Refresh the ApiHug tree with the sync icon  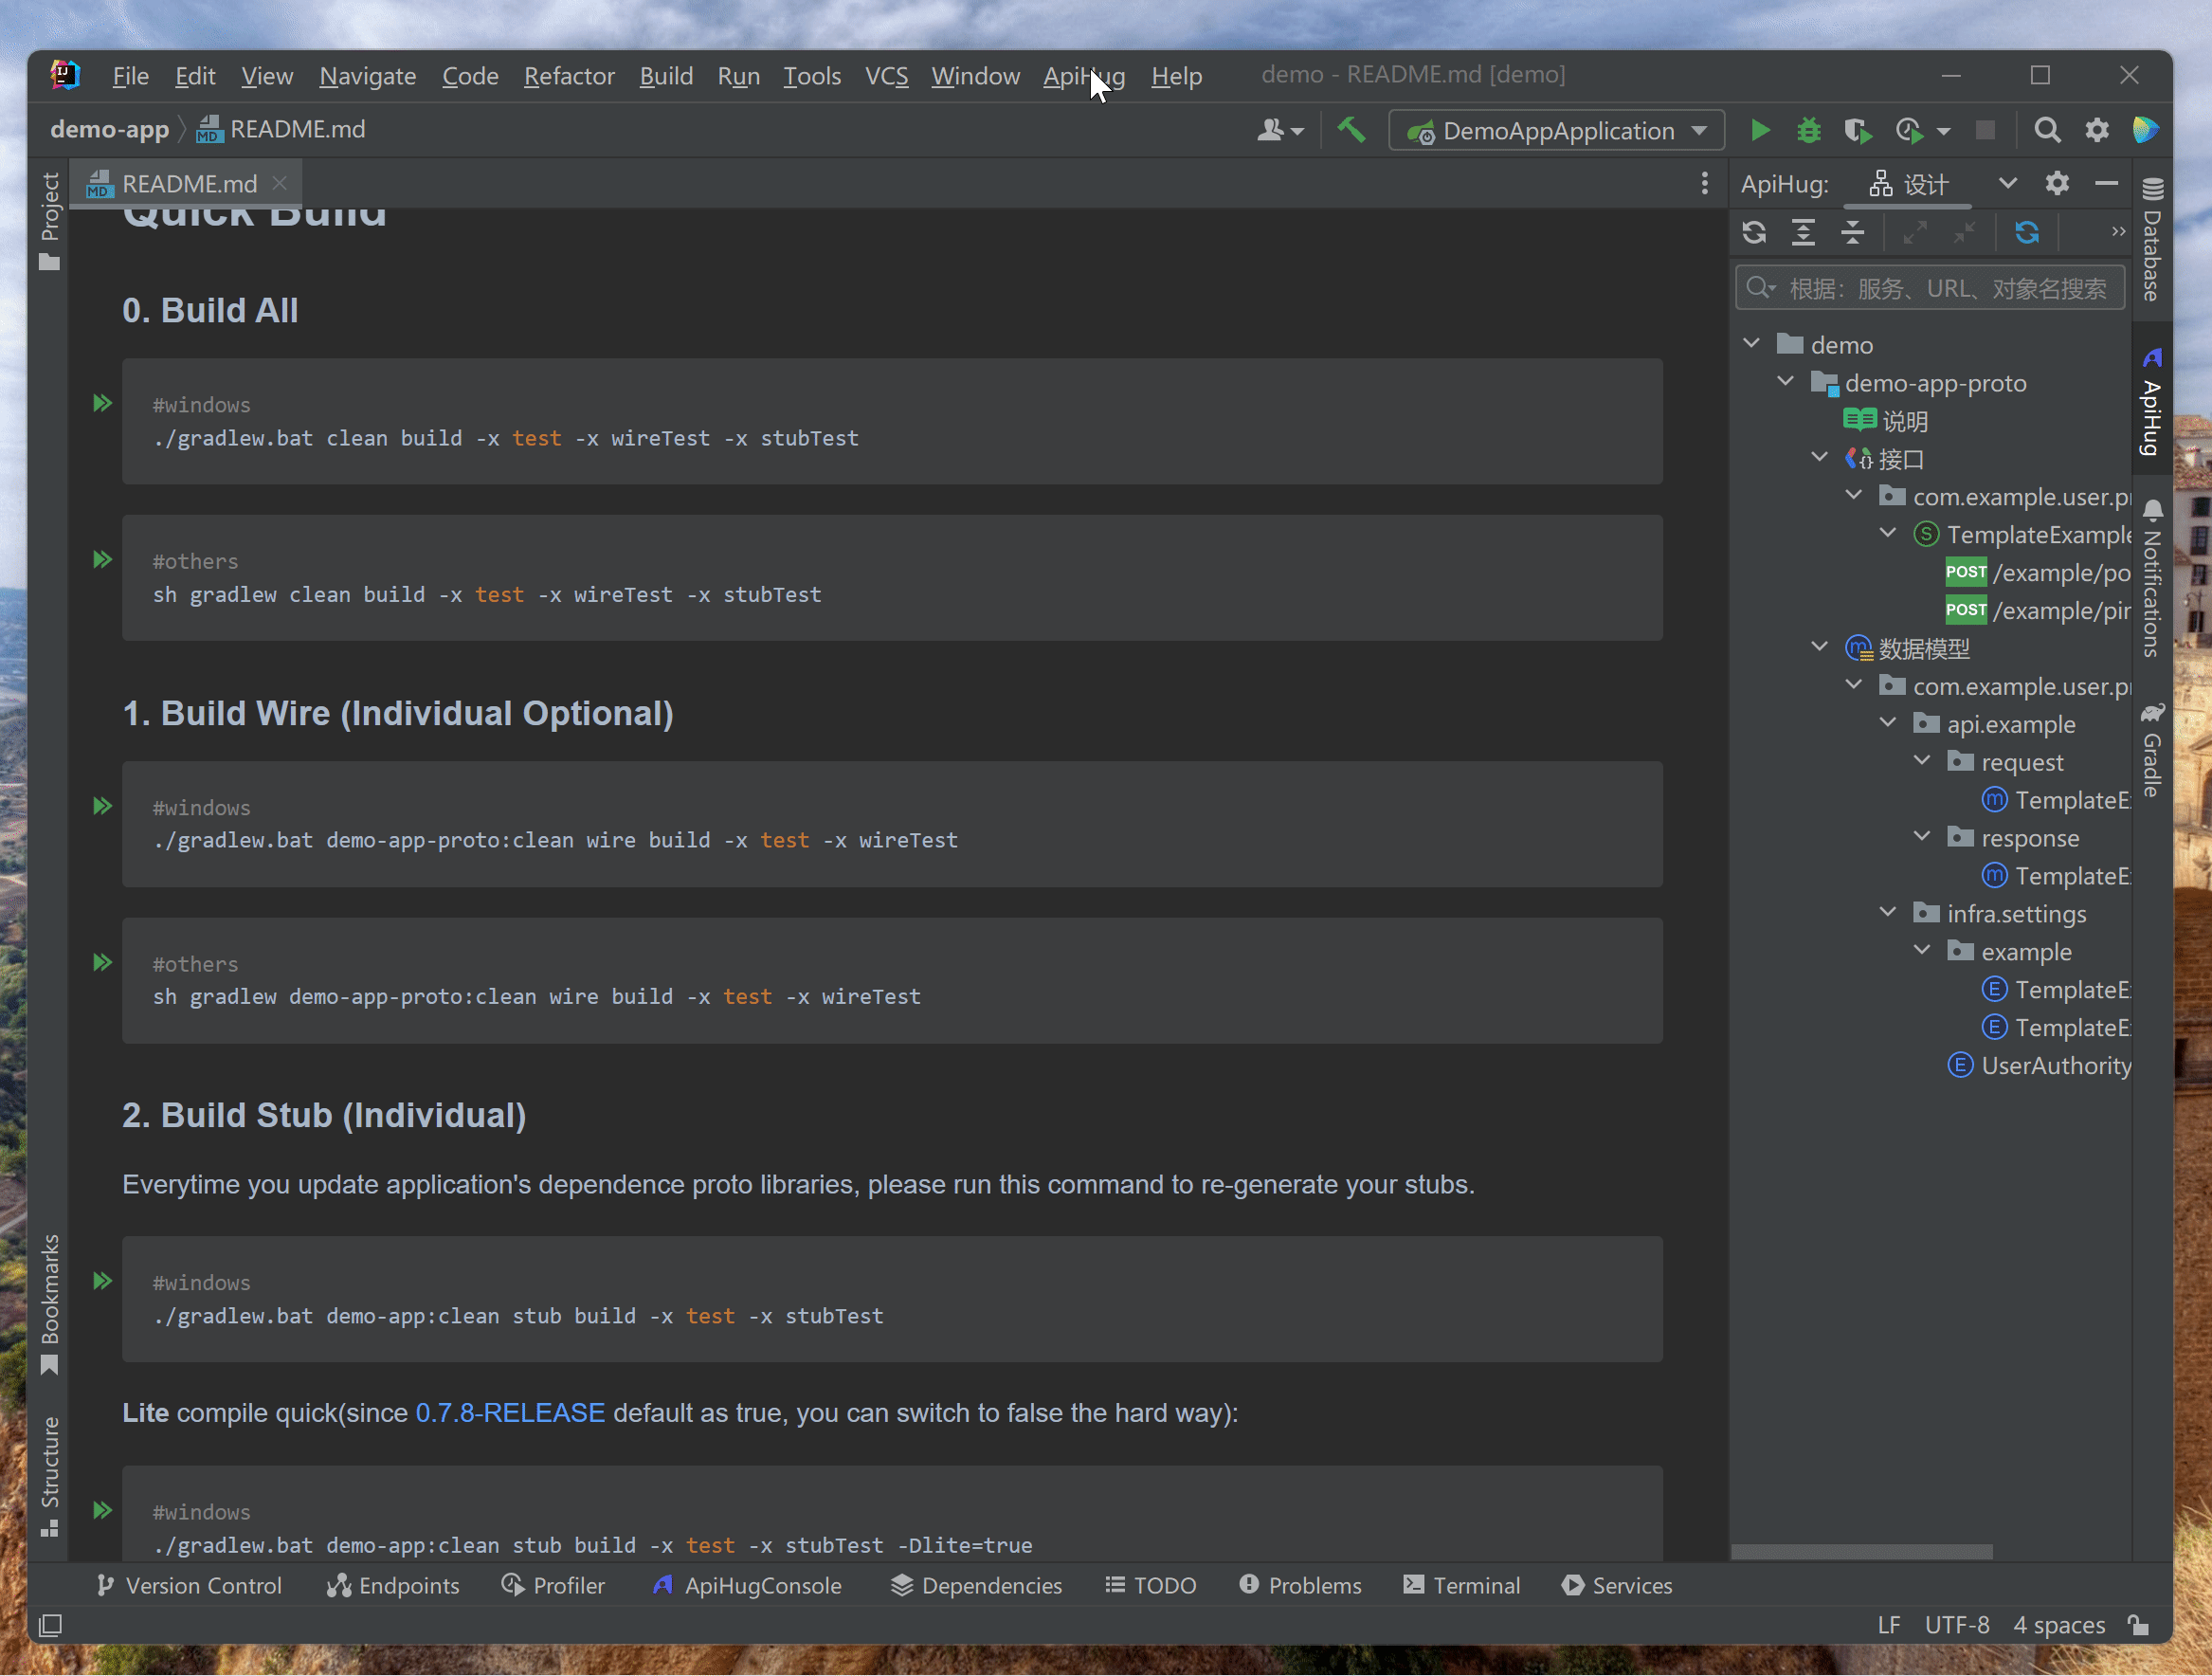1755,232
